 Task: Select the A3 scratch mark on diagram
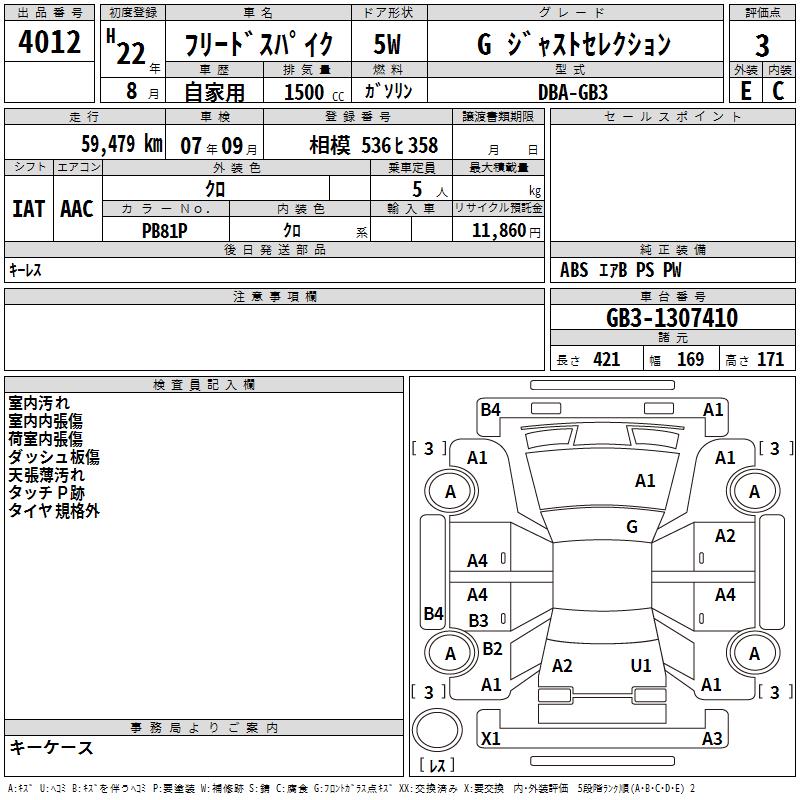(712, 739)
